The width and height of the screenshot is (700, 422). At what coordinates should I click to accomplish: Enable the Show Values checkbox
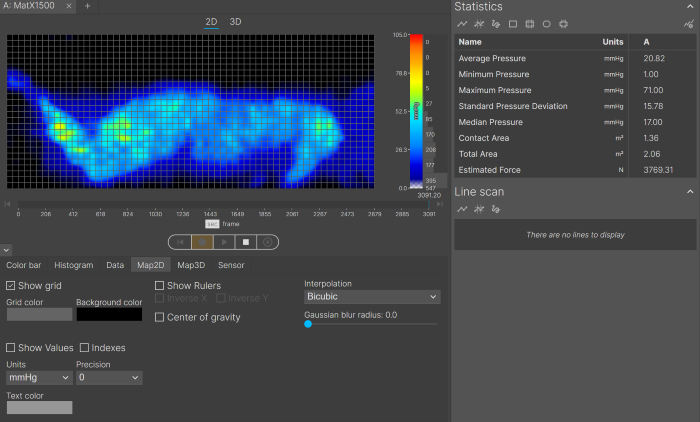(x=11, y=347)
